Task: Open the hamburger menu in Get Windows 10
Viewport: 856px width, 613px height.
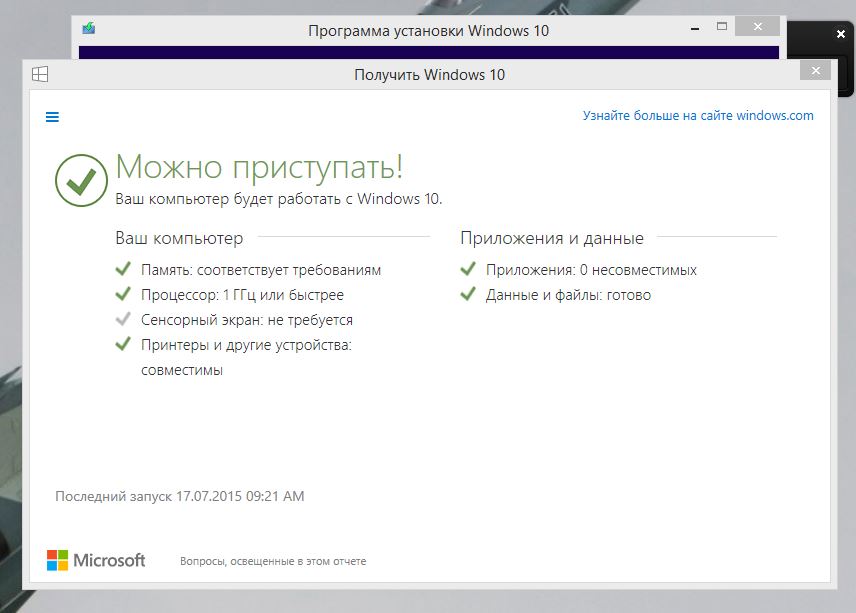Action: click(52, 117)
